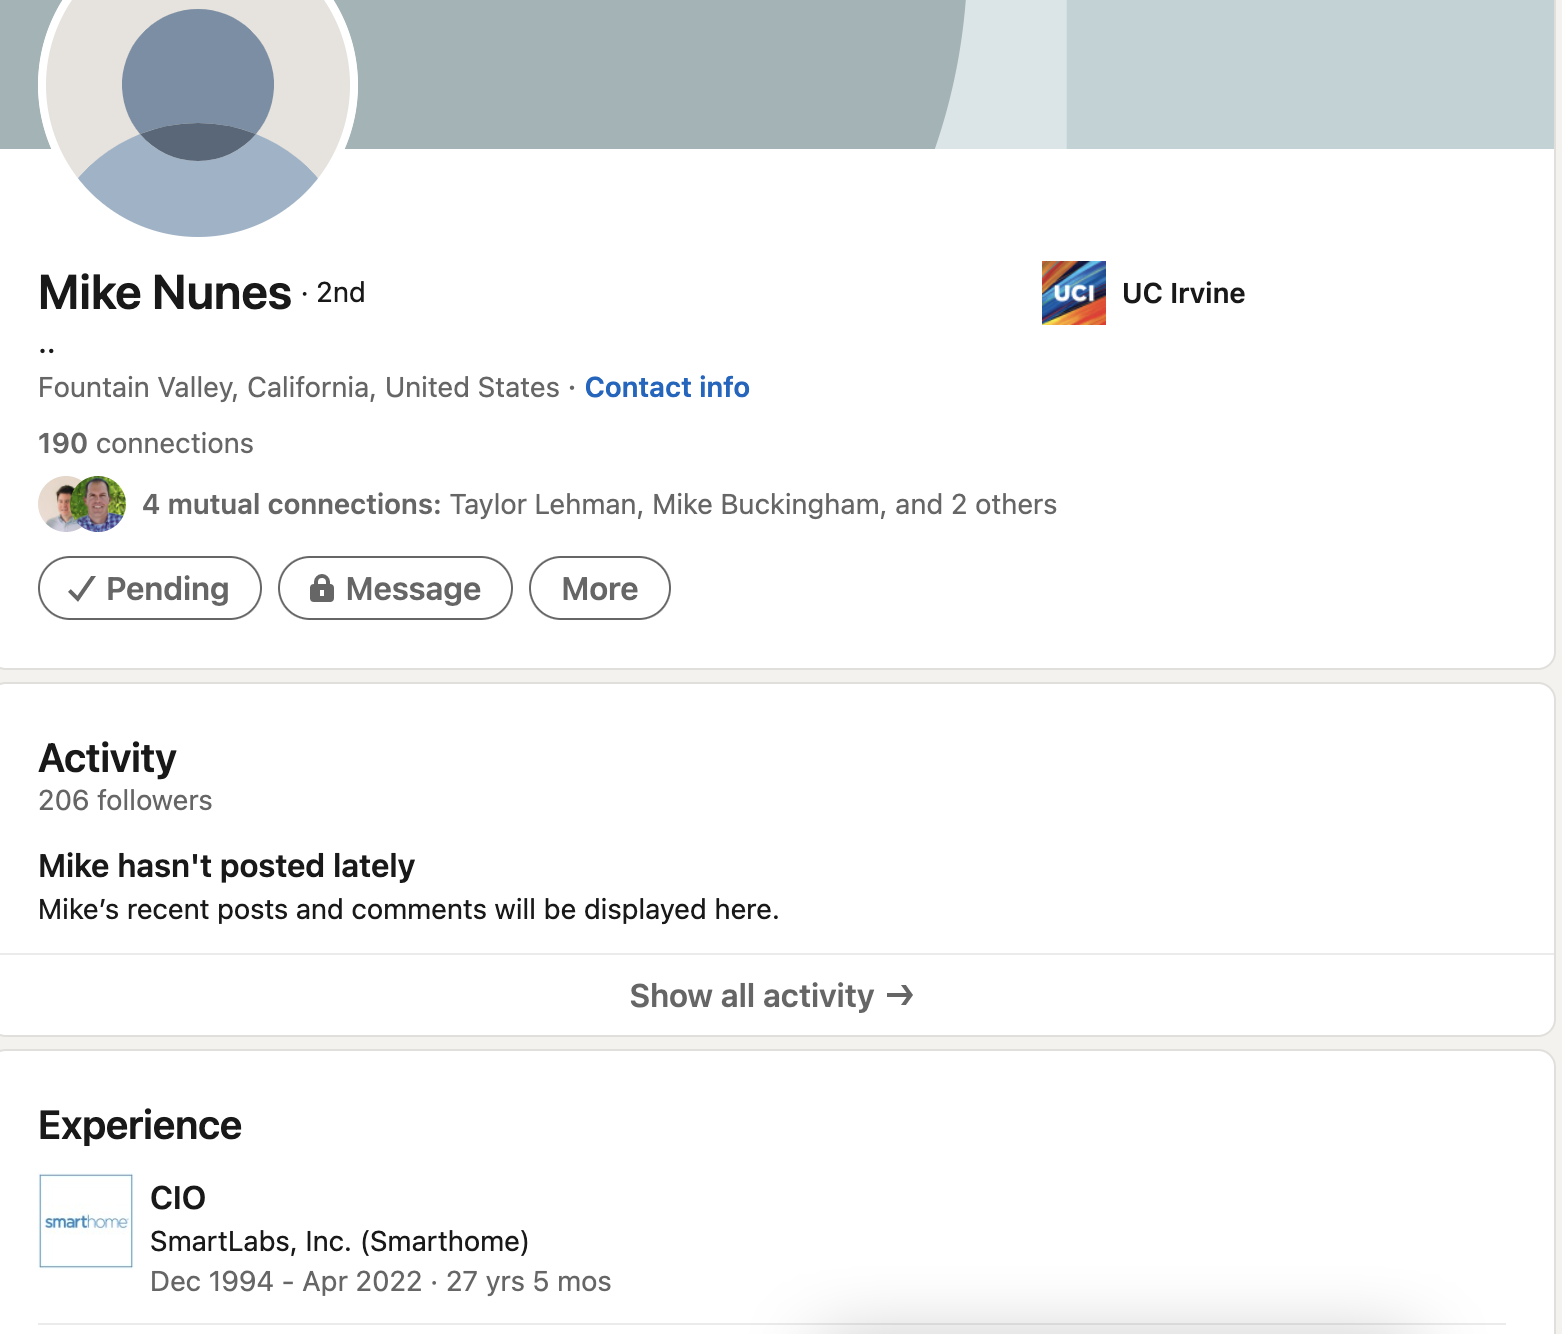Click Show all activity
Screen dimensions: 1562x1334
pyautogui.click(x=772, y=995)
